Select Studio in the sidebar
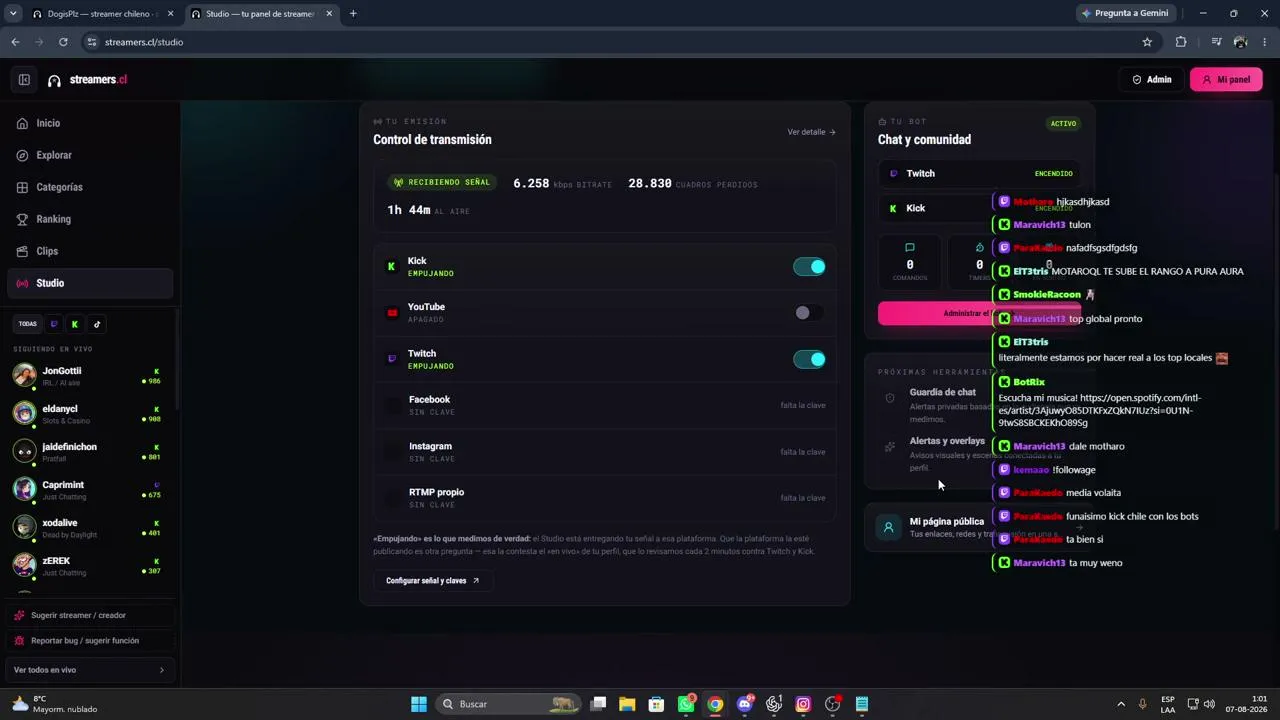1280x720 pixels. (x=90, y=283)
